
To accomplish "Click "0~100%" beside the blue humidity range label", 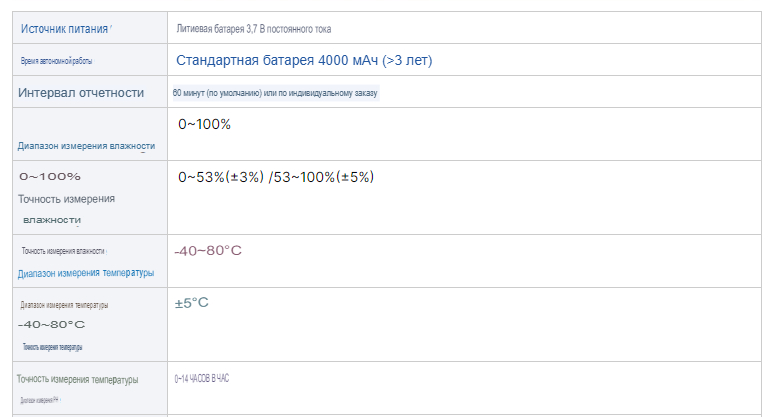I will (x=204, y=125).
